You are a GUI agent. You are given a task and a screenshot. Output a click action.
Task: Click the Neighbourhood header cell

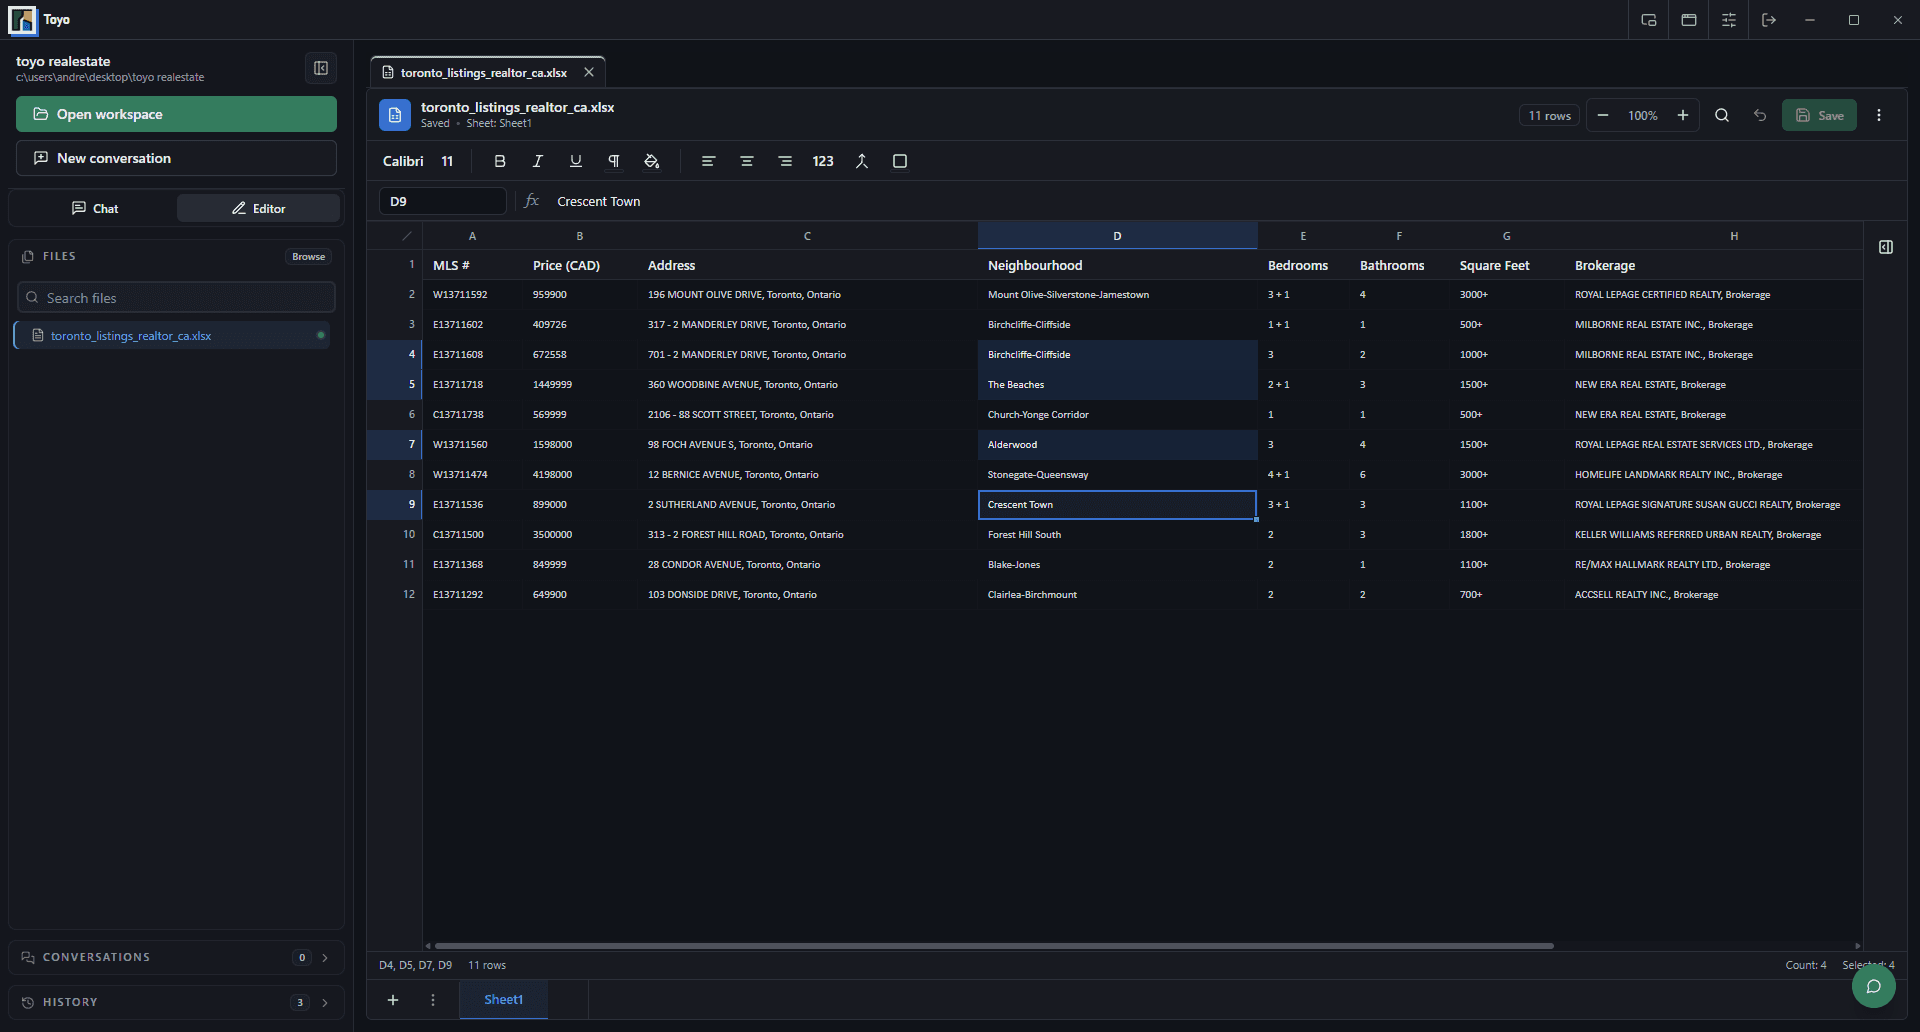tap(1117, 265)
